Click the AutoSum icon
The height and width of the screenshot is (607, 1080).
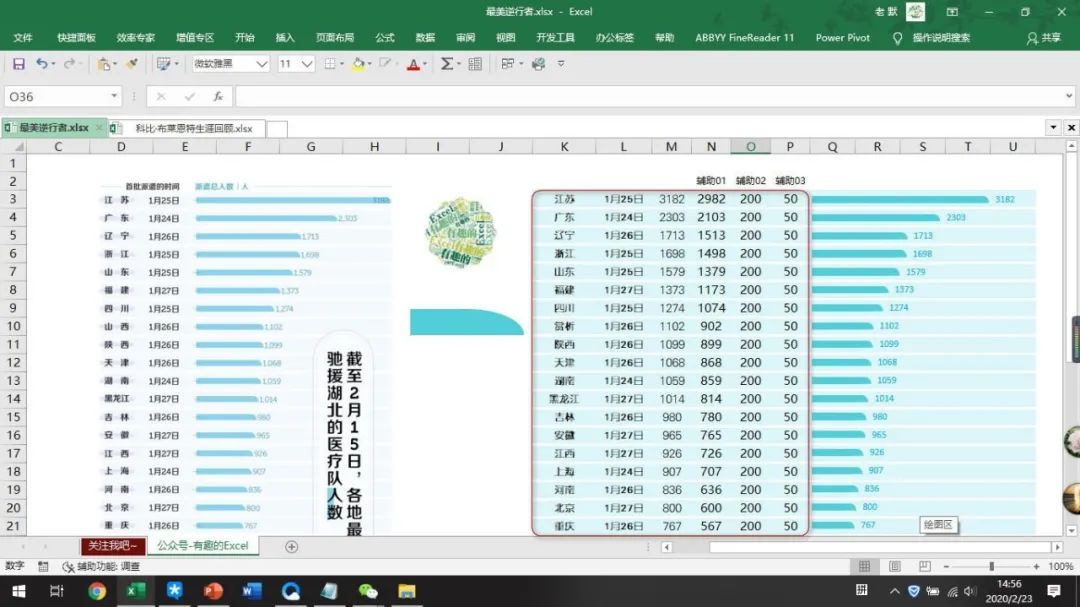point(444,62)
